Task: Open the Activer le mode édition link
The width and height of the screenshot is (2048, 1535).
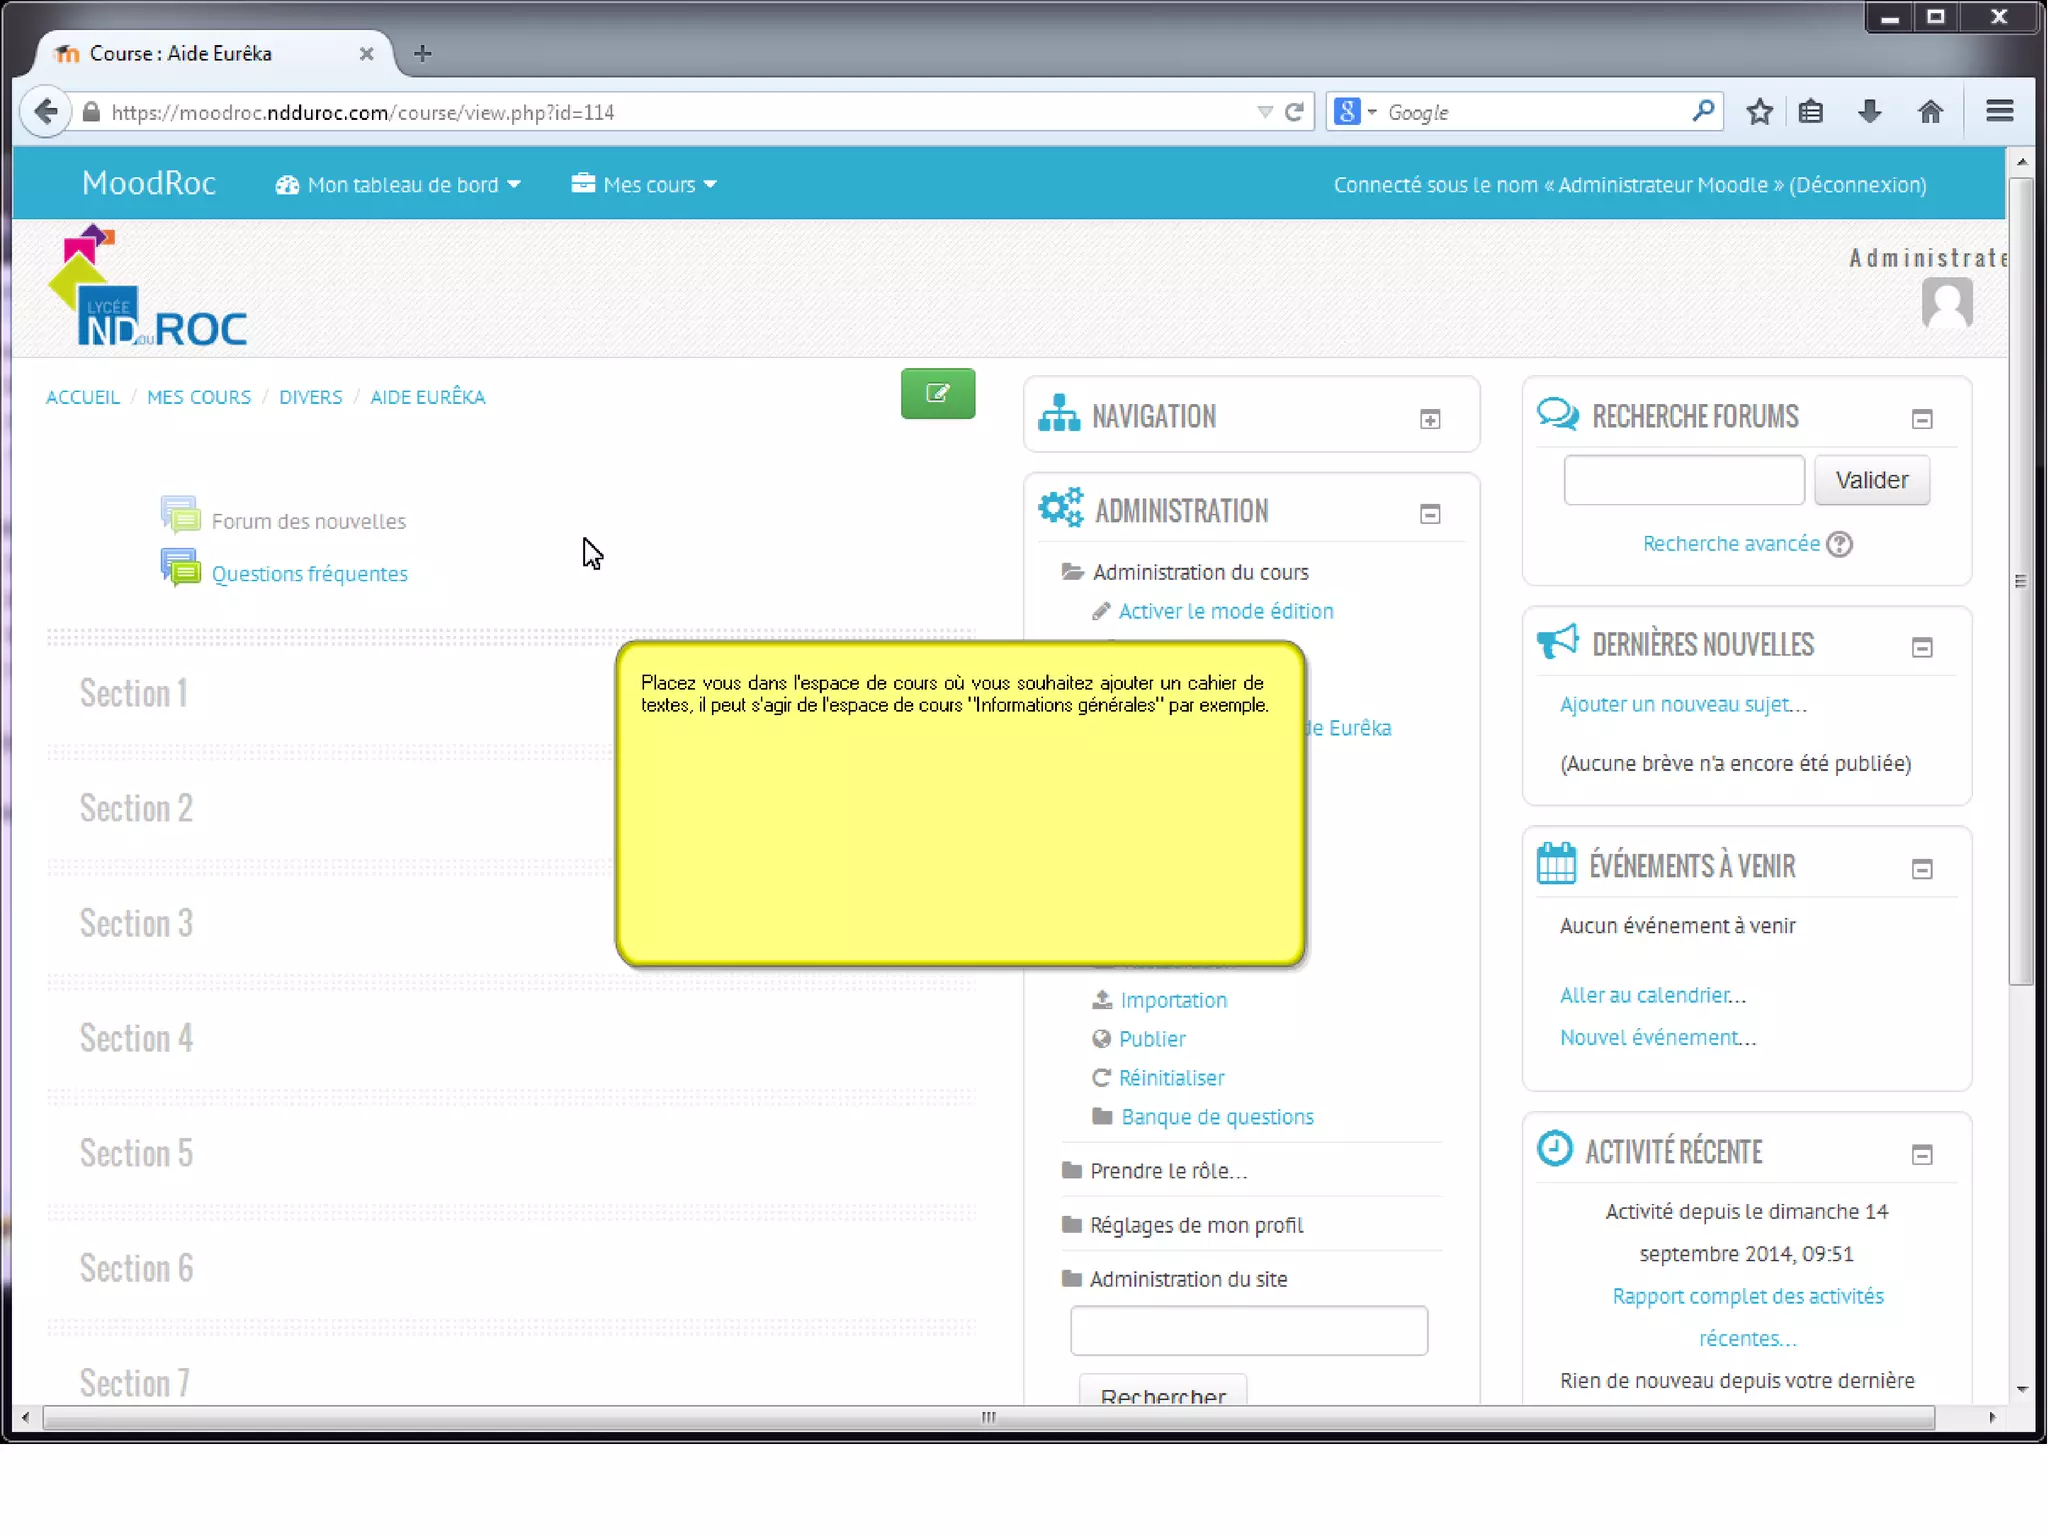Action: (x=1225, y=611)
